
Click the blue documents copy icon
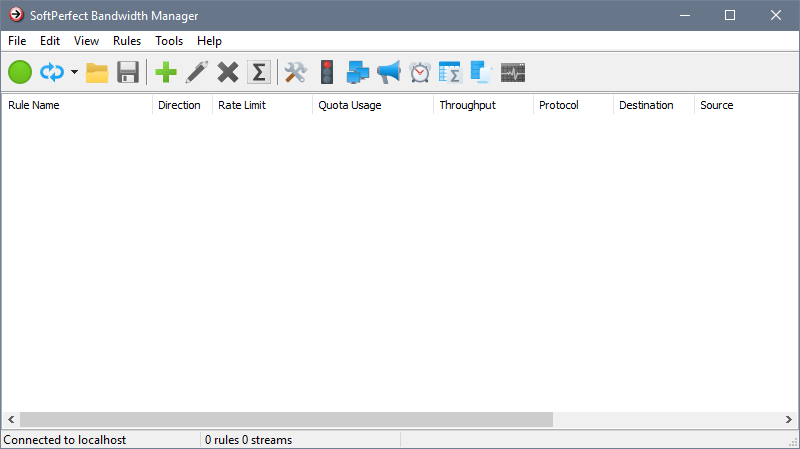tap(481, 72)
